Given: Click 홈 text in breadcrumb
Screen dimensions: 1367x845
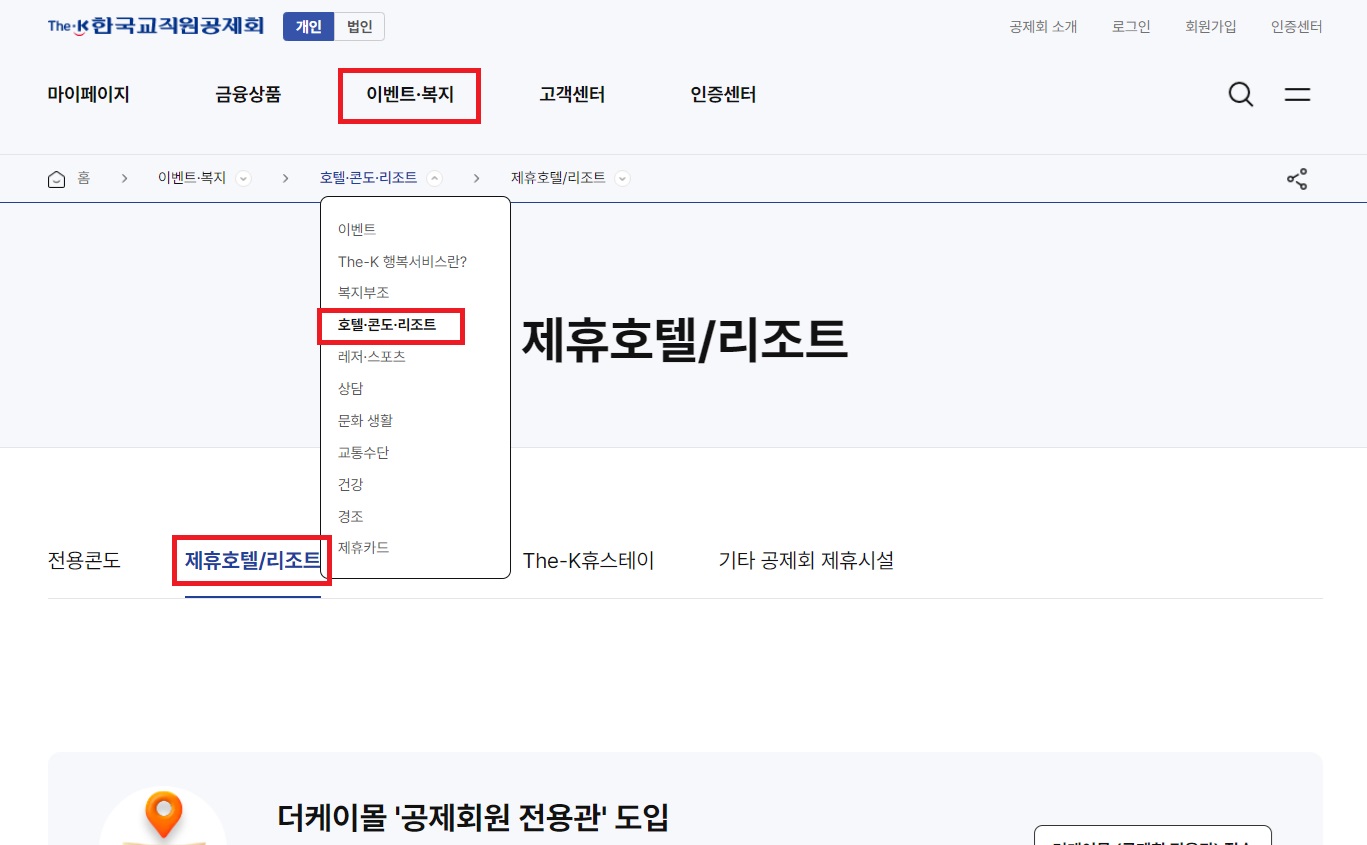Looking at the screenshot, I should tap(84, 178).
